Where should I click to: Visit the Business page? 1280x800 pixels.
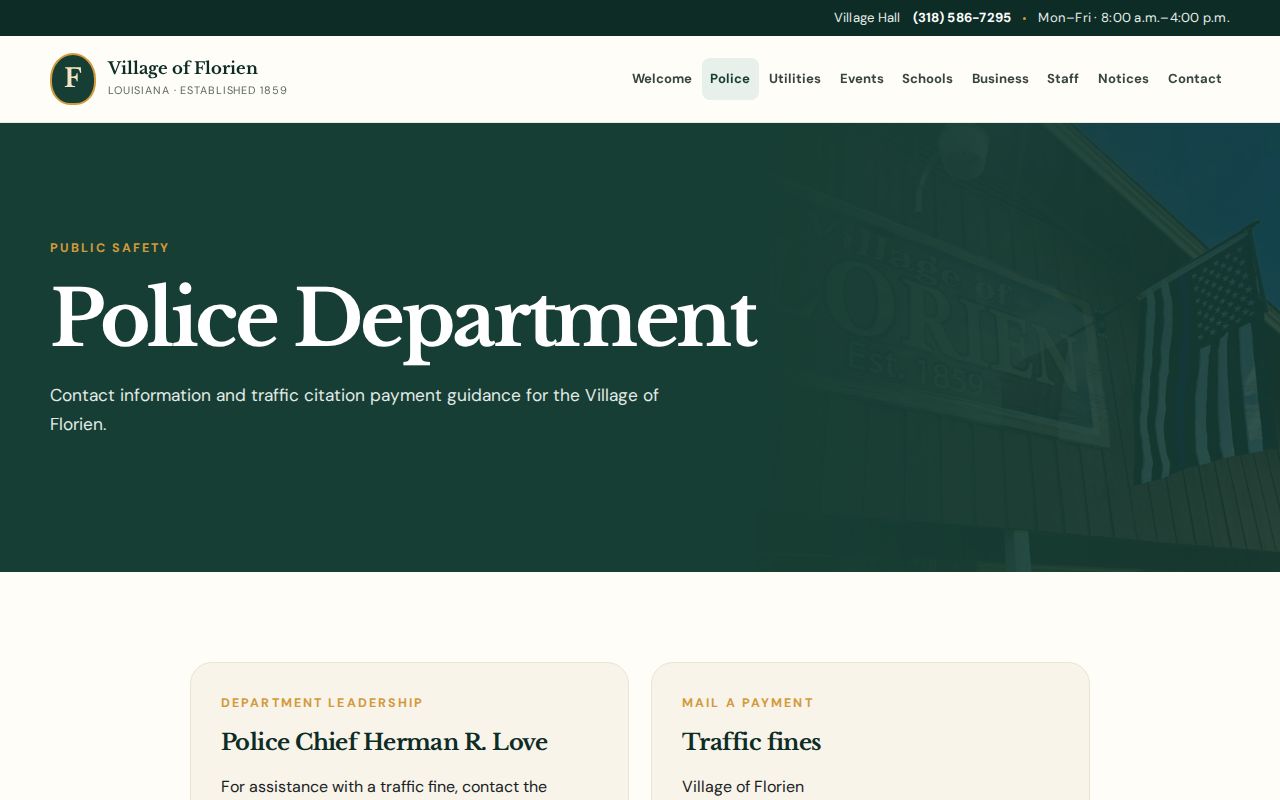1000,79
